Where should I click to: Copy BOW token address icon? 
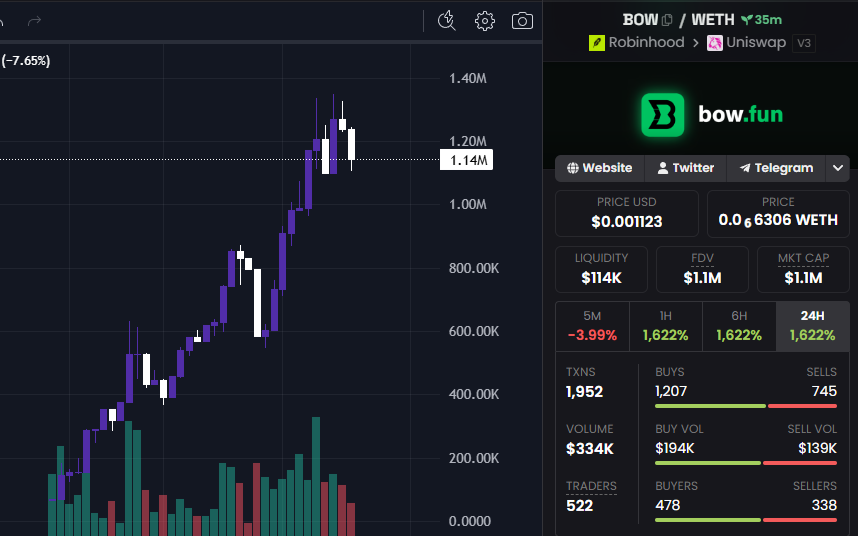coord(667,20)
